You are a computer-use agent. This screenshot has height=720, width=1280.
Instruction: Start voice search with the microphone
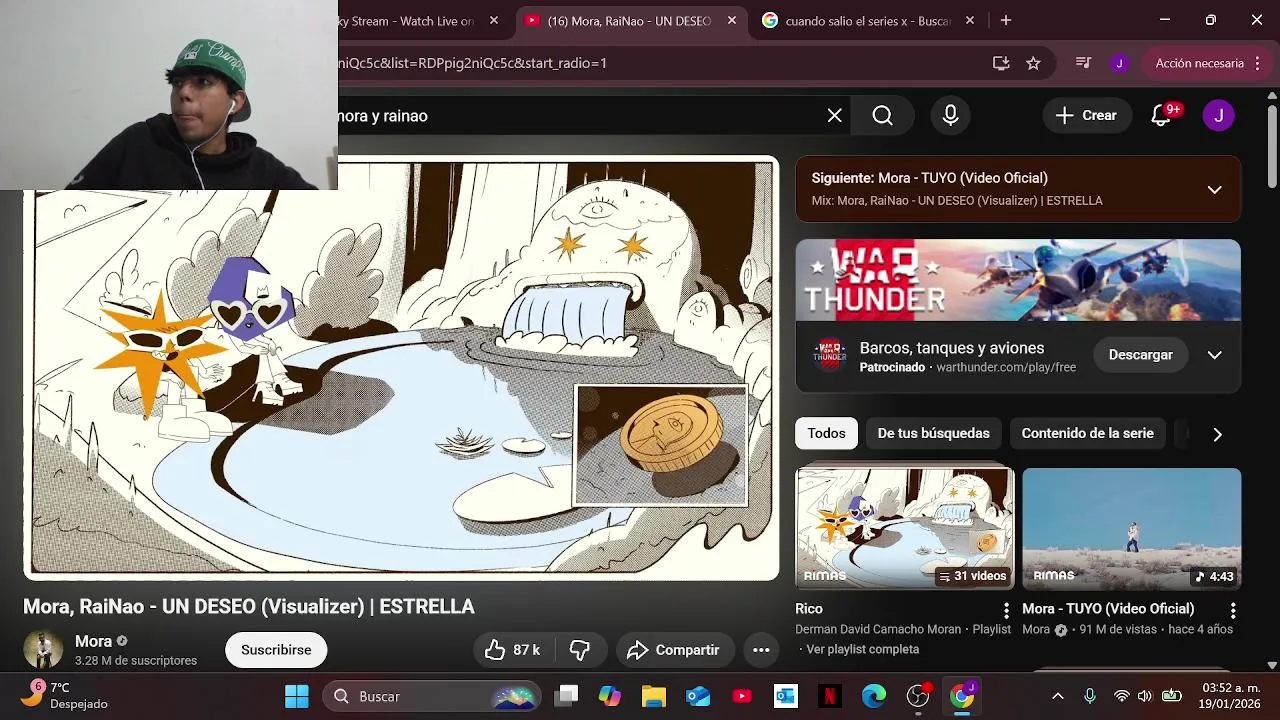(951, 116)
